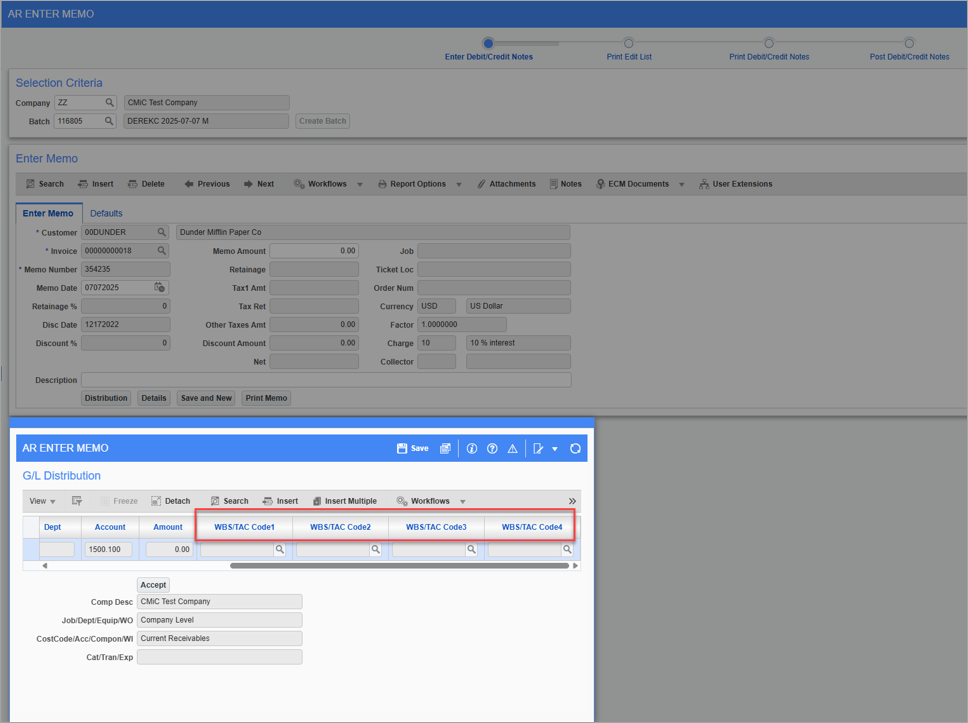Click the horizontal scrollbar in G/L Distribution grid
Screen dimensions: 968x723
[399, 566]
